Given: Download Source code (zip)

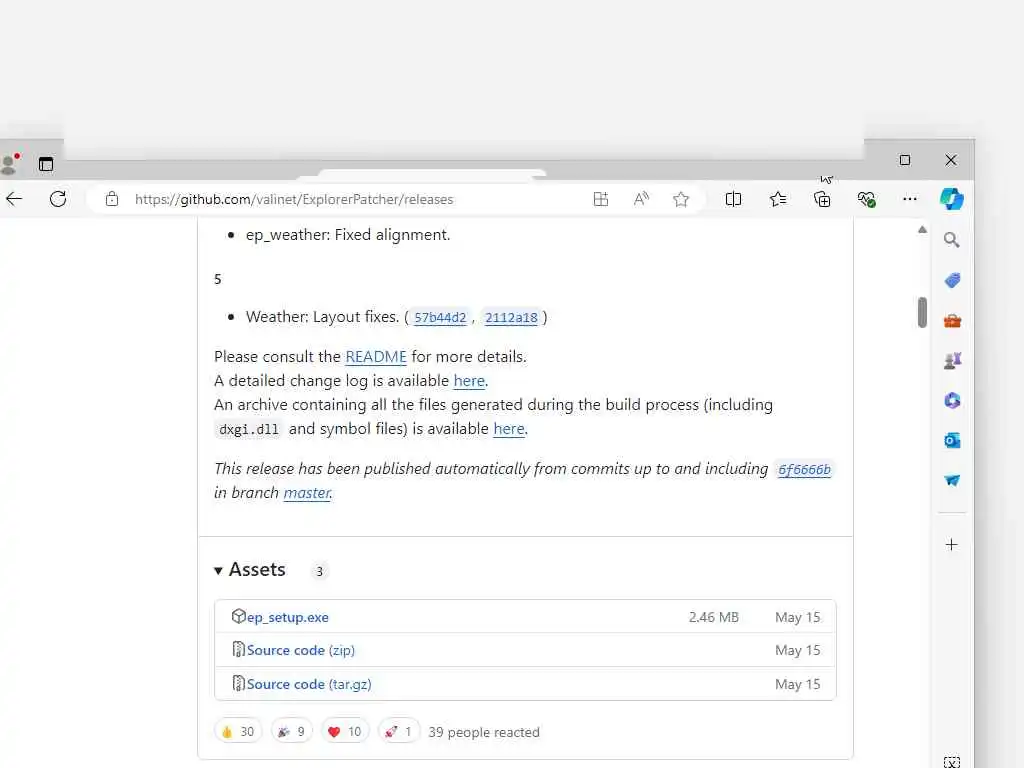Looking at the screenshot, I should point(300,650).
